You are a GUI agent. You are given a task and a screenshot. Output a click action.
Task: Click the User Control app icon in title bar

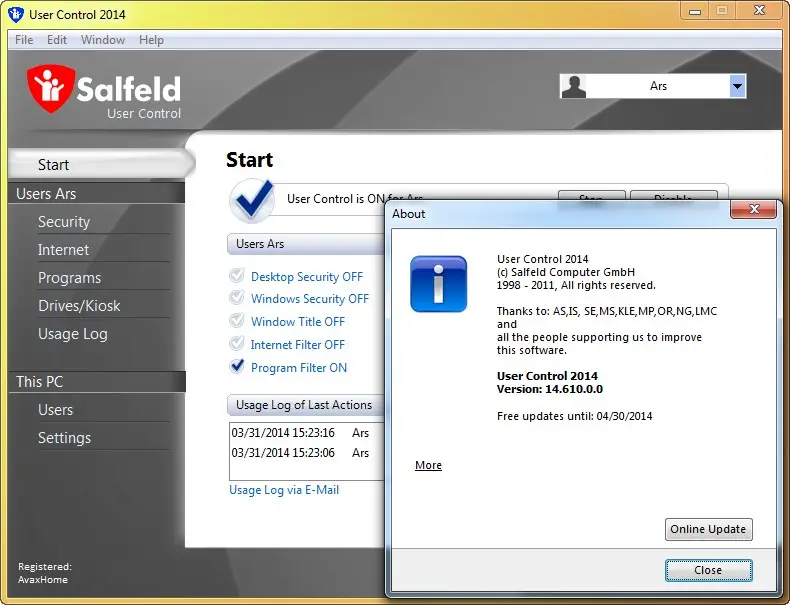[x=16, y=14]
